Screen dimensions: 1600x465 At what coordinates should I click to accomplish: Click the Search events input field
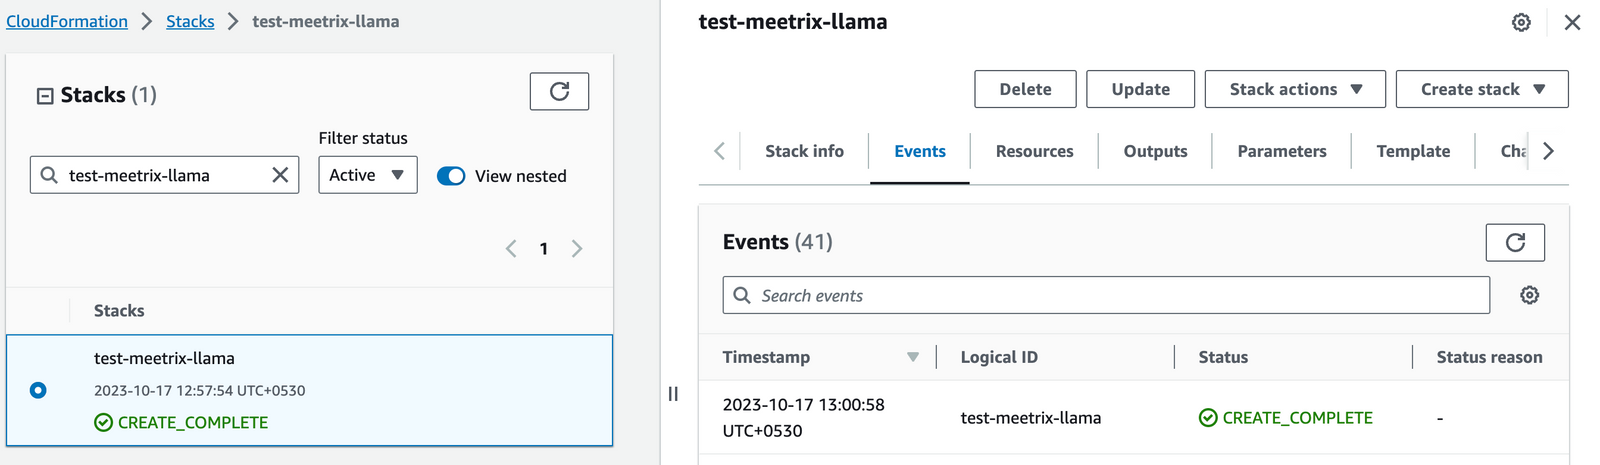click(1106, 295)
